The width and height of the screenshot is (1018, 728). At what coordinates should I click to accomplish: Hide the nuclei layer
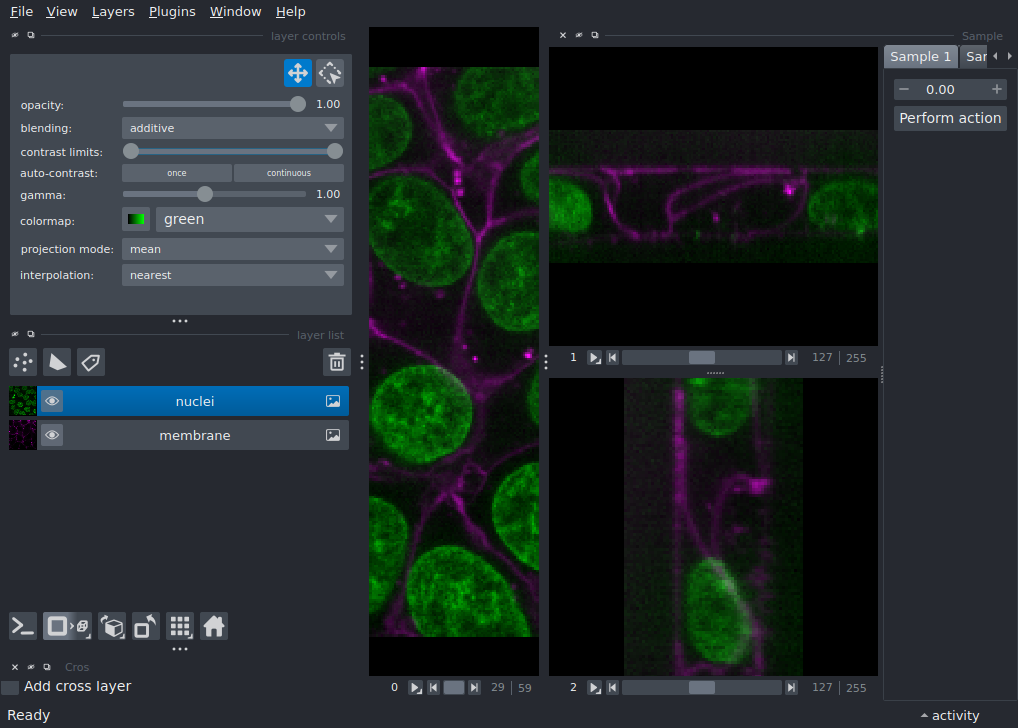tap(52, 402)
